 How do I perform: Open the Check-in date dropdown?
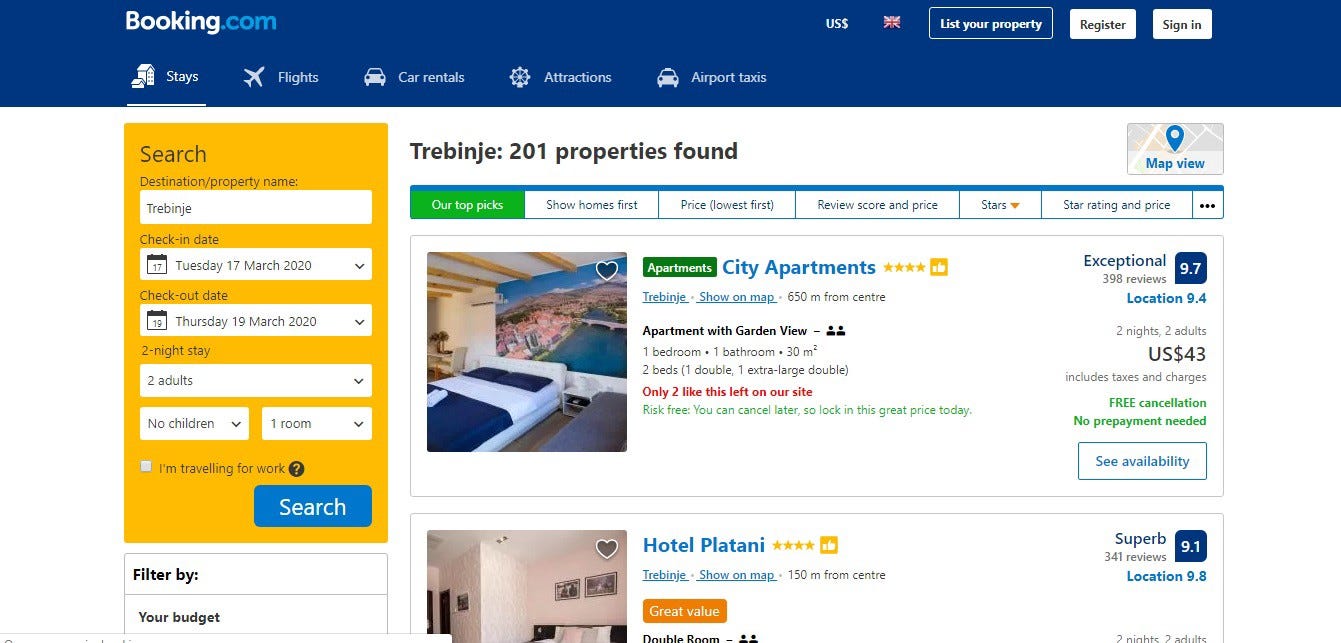pyautogui.click(x=256, y=265)
